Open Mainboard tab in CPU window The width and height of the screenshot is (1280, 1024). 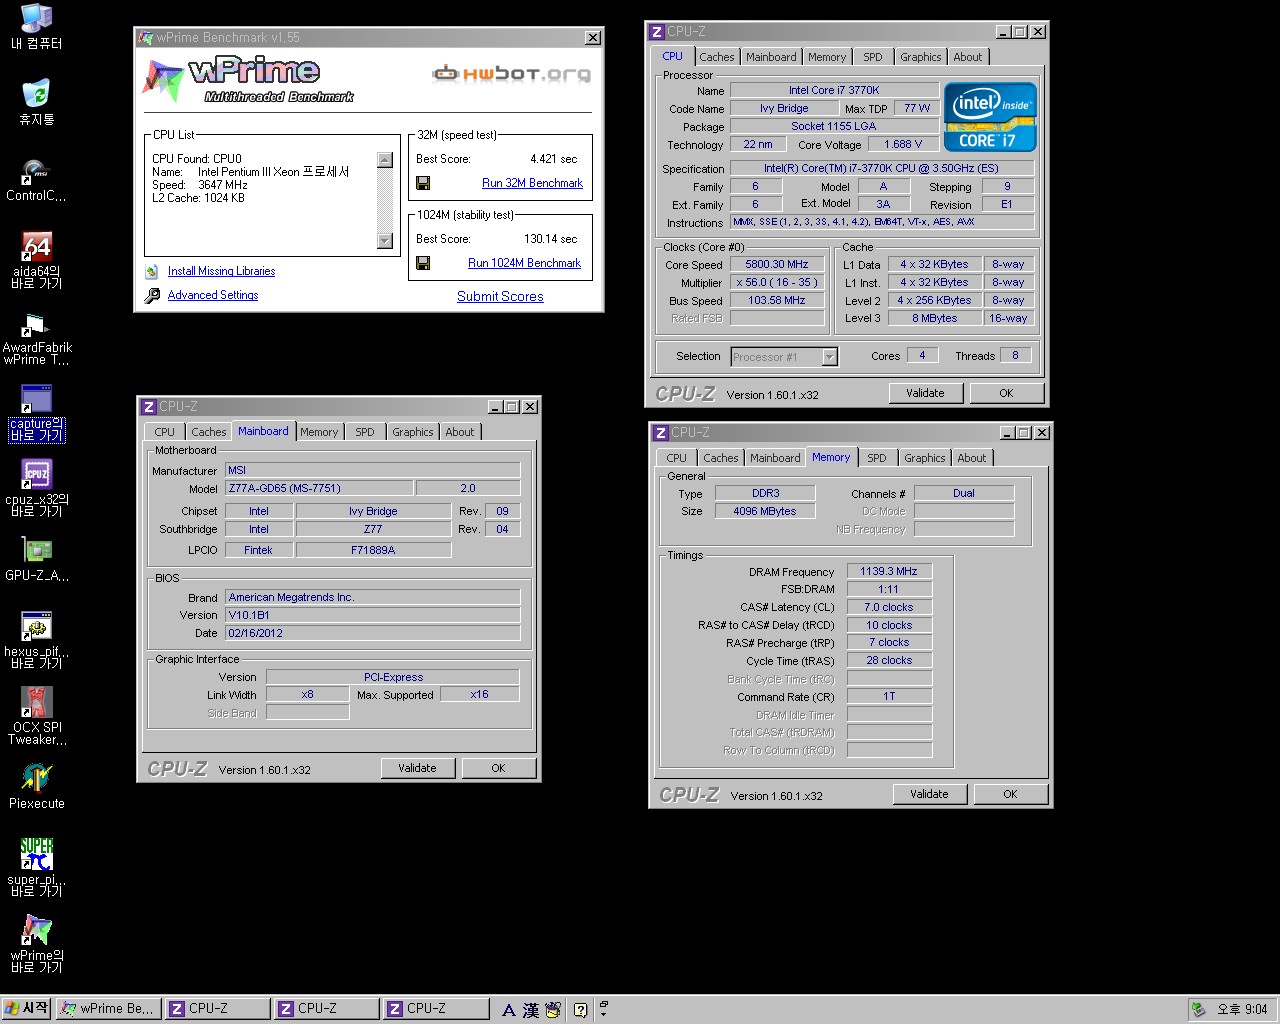click(771, 57)
